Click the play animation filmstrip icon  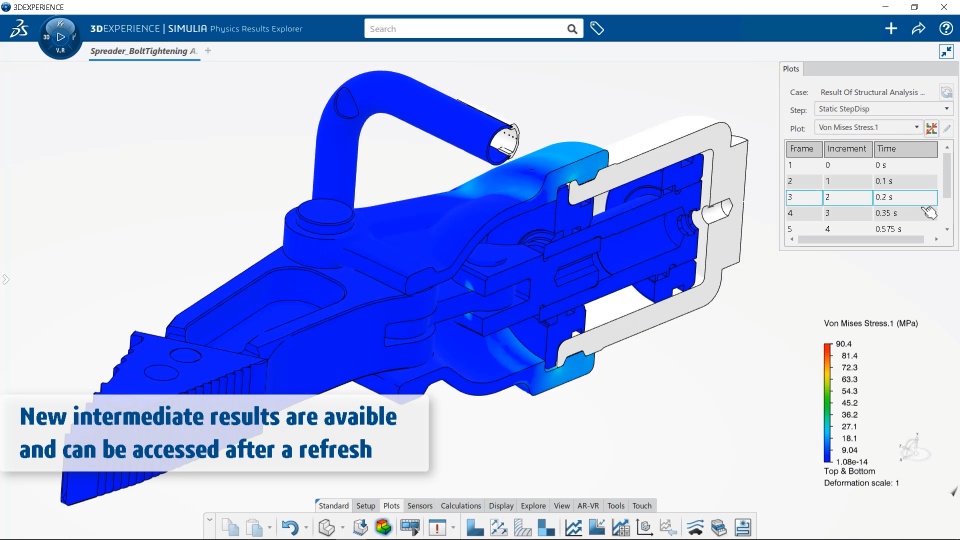[x=410, y=527]
